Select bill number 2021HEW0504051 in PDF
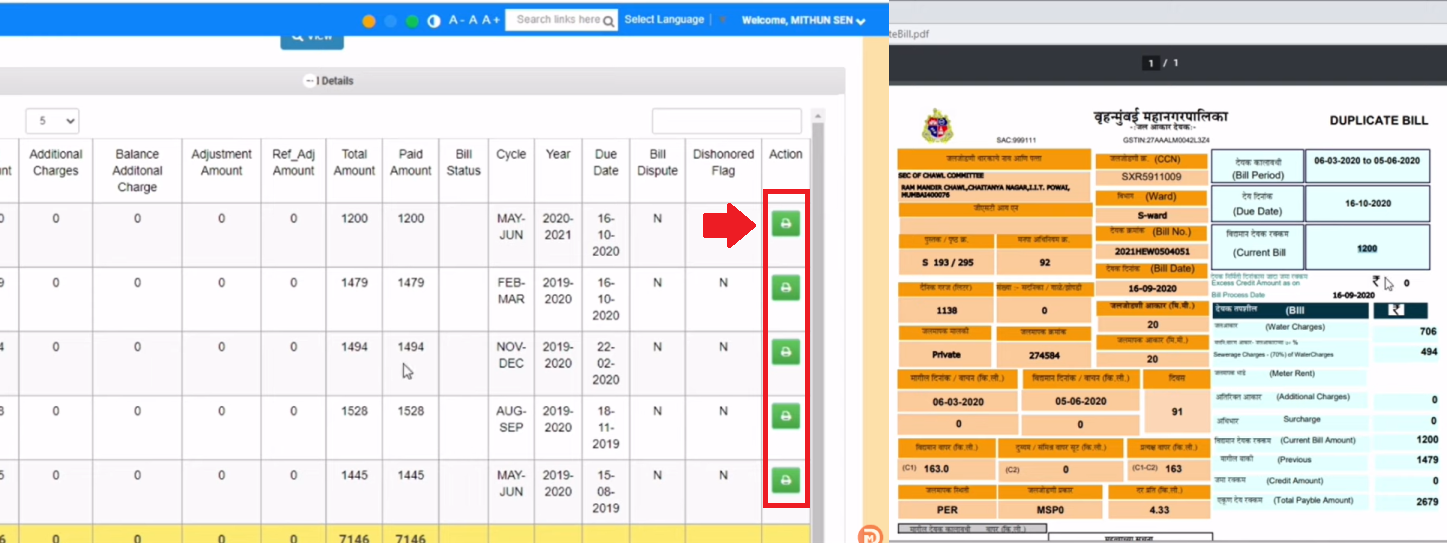 click(x=1153, y=252)
